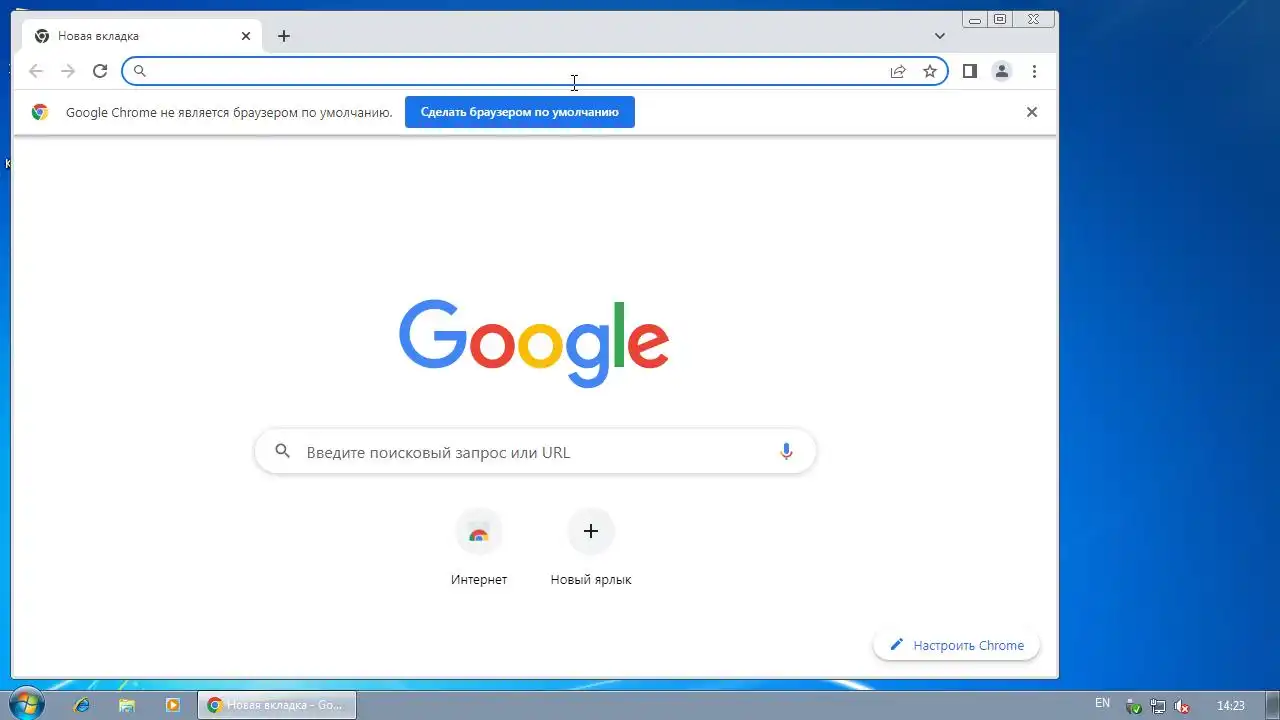
Task: Click the Chrome taskbar button Новая вкладка
Action: click(277, 705)
